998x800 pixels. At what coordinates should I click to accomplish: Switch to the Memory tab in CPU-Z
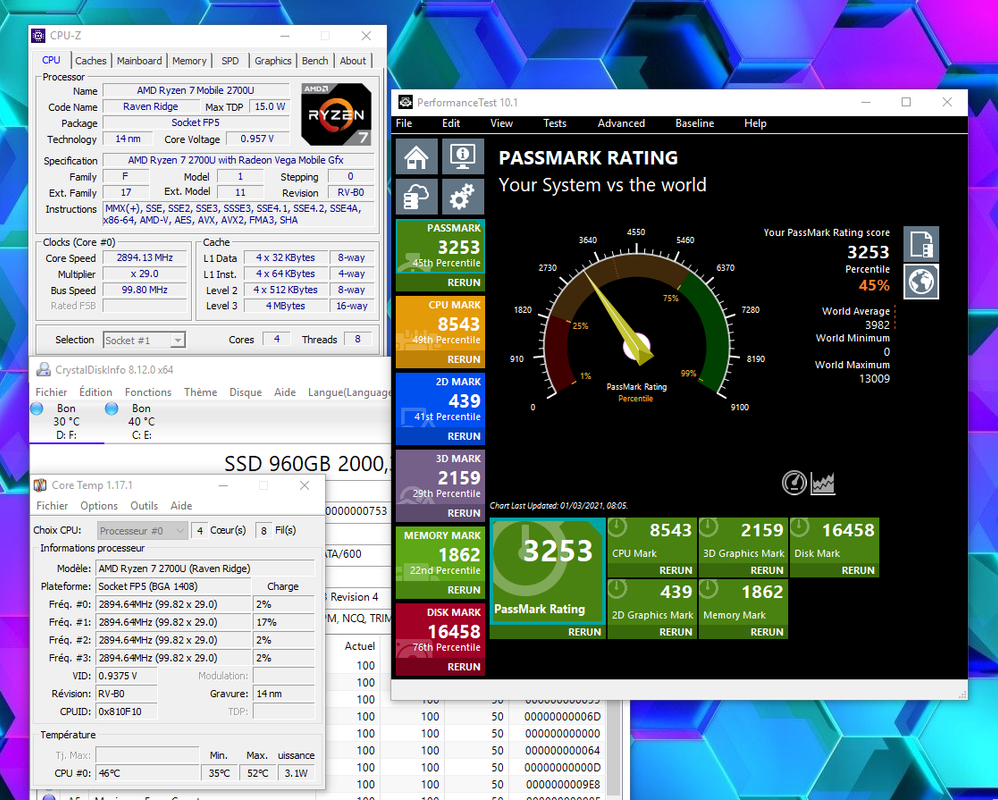point(189,61)
